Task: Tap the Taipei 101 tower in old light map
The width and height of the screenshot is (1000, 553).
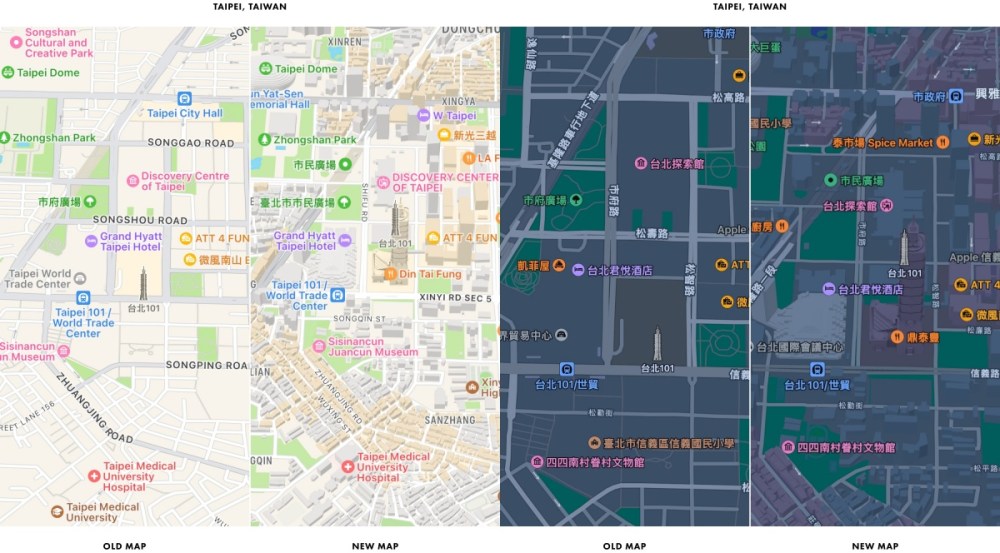Action: point(143,283)
